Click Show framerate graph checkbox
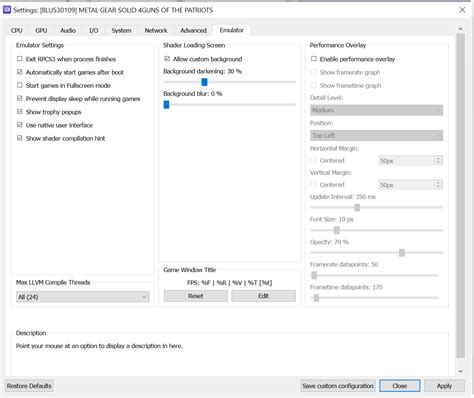 (314, 72)
